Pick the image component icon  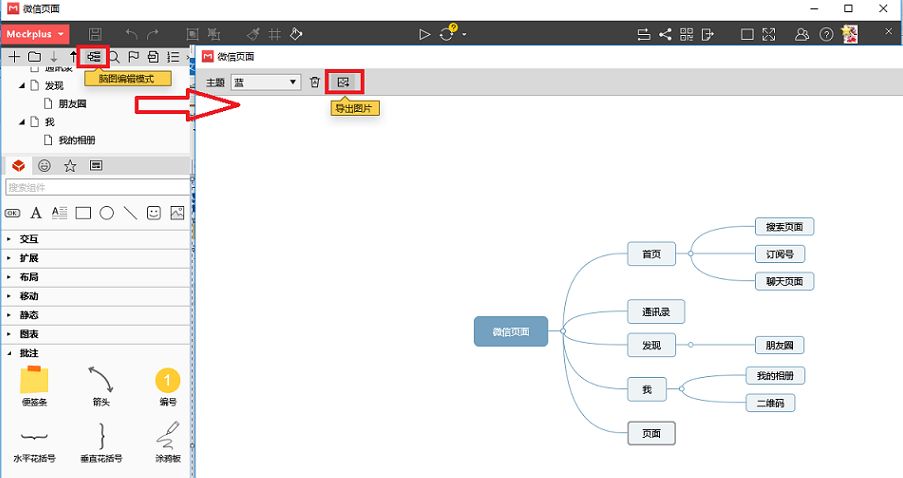click(177, 213)
